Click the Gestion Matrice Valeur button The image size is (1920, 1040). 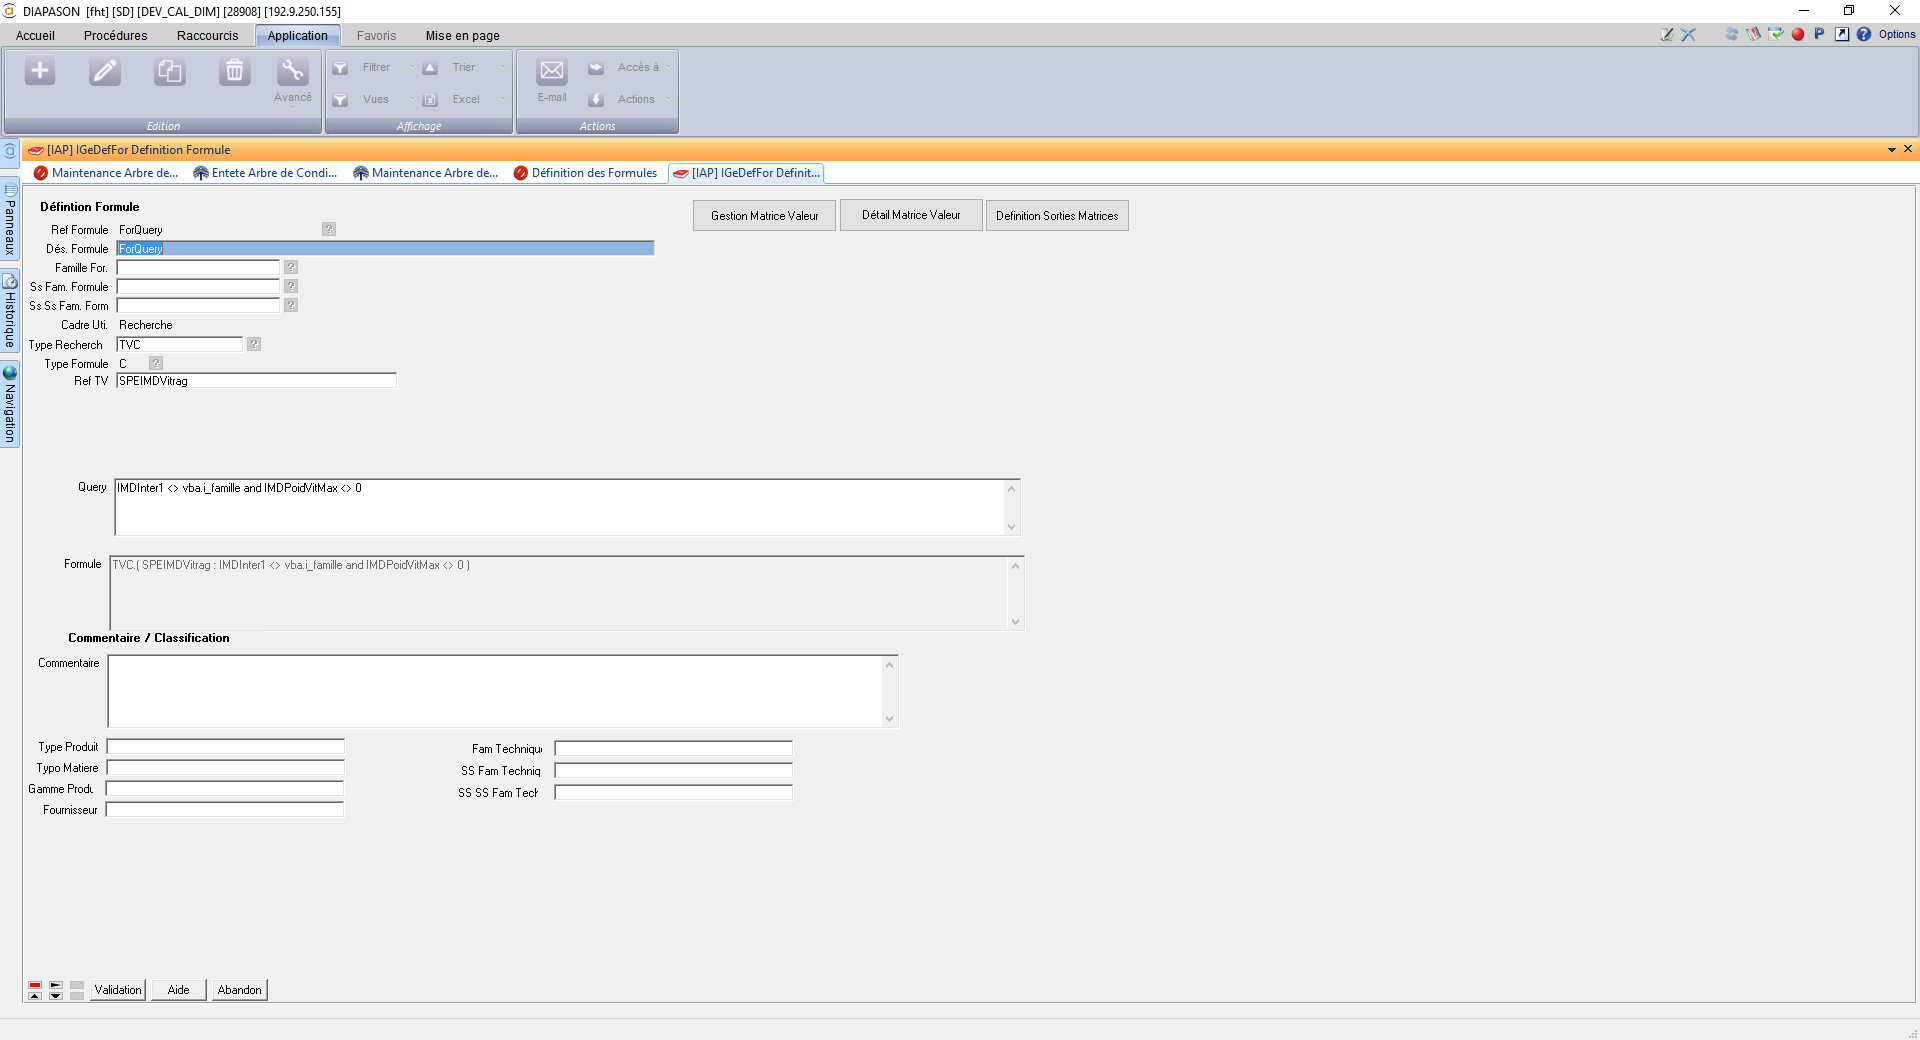[x=764, y=216]
